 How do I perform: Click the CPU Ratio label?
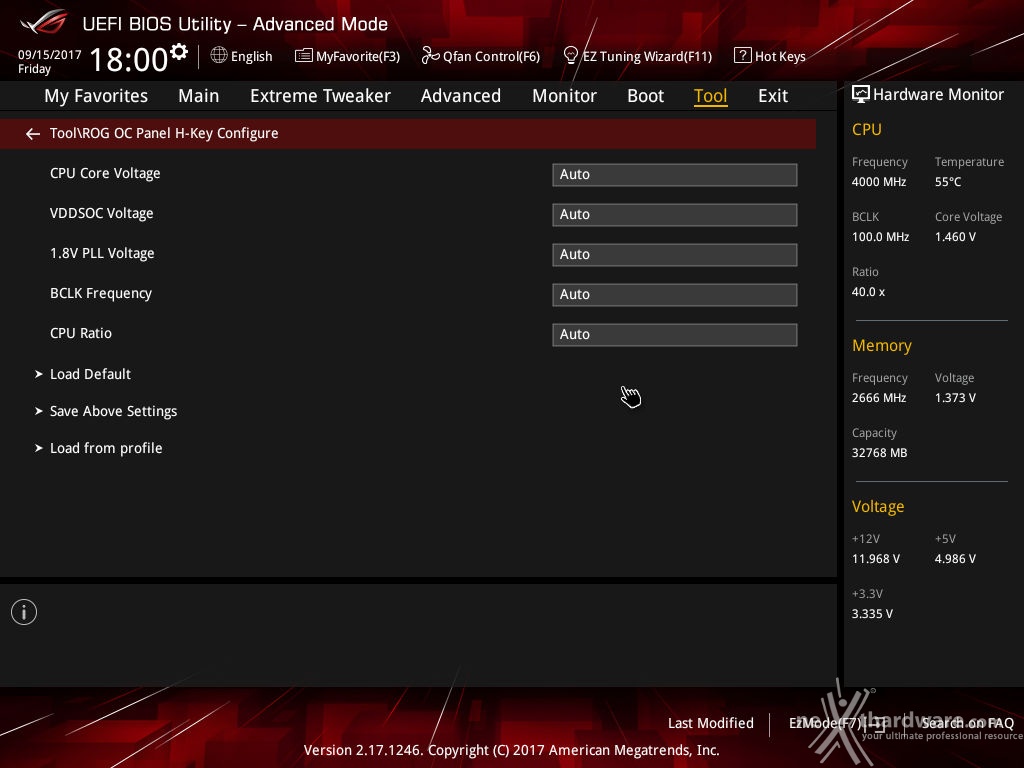click(x=81, y=333)
